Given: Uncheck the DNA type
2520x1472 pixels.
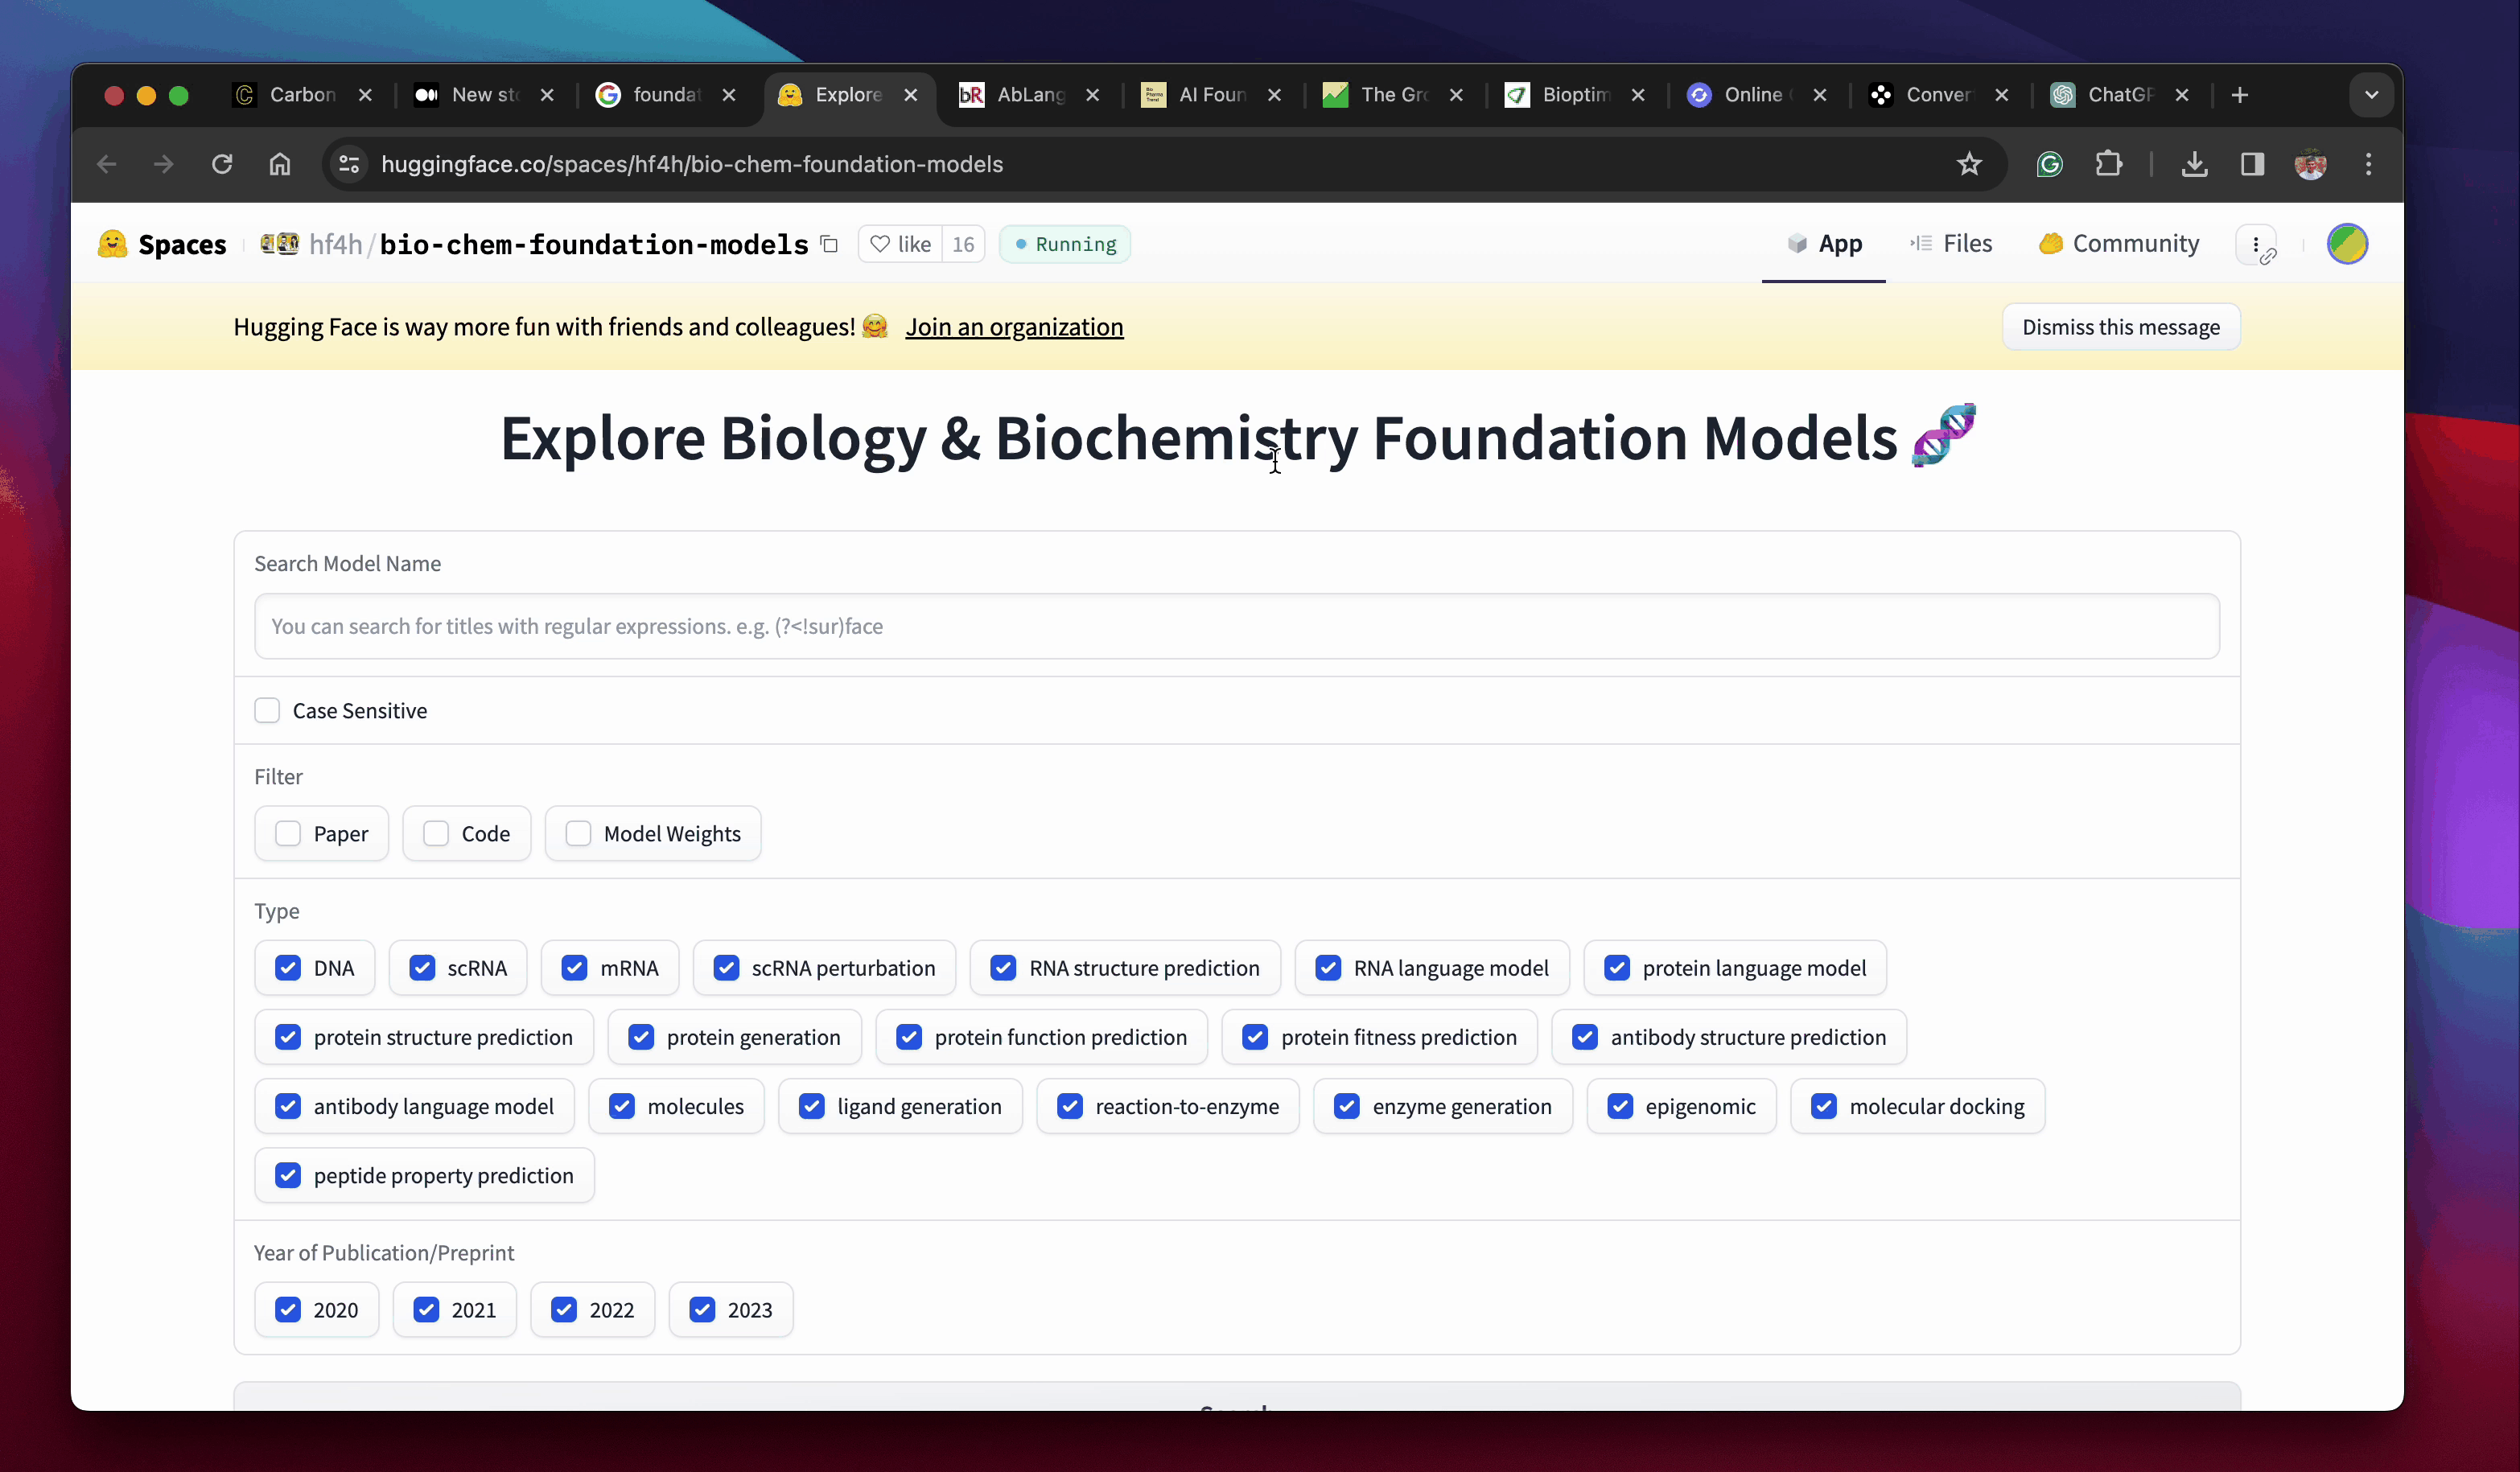Looking at the screenshot, I should point(288,967).
